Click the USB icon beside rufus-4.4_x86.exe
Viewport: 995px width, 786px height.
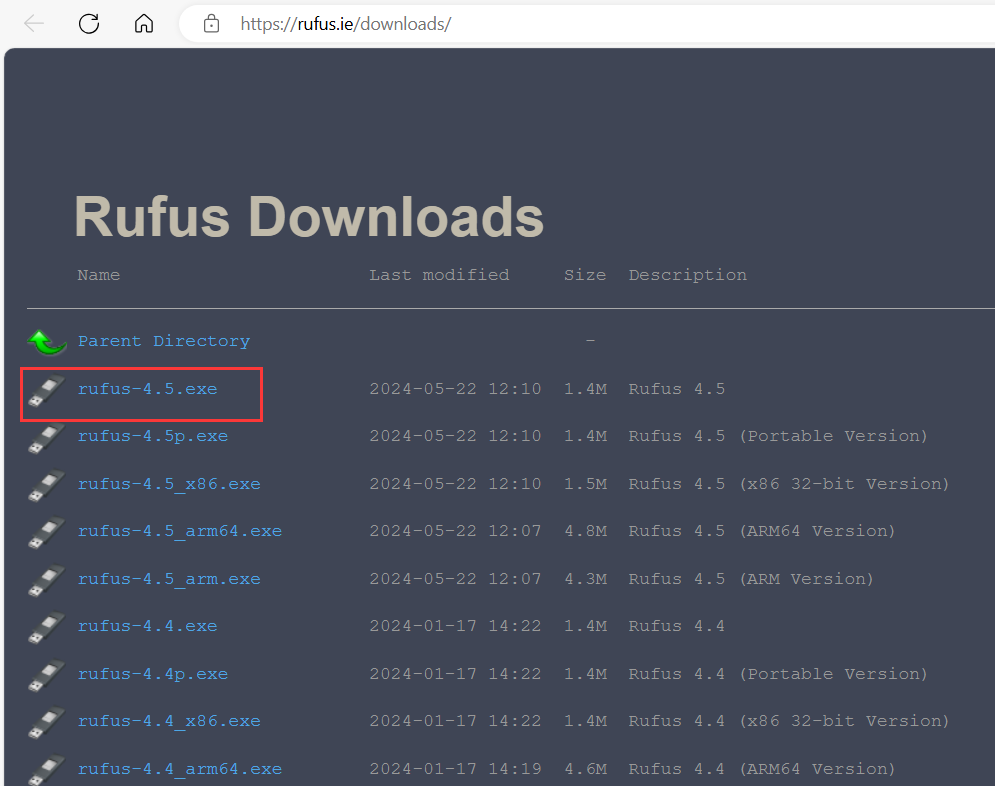46,723
